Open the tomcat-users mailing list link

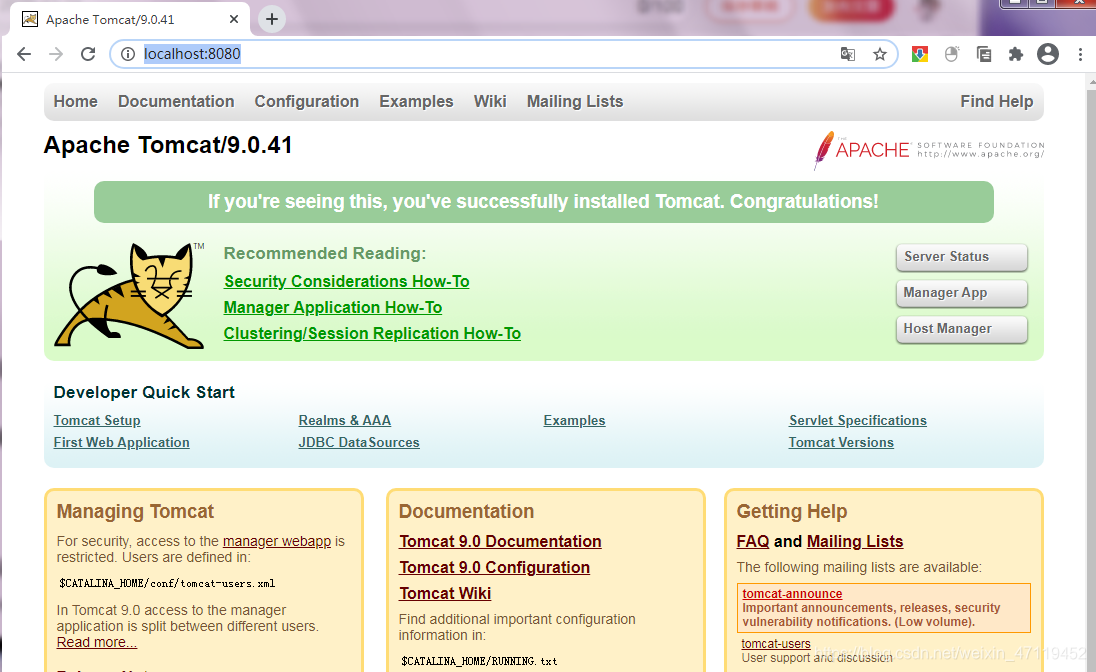(x=776, y=643)
